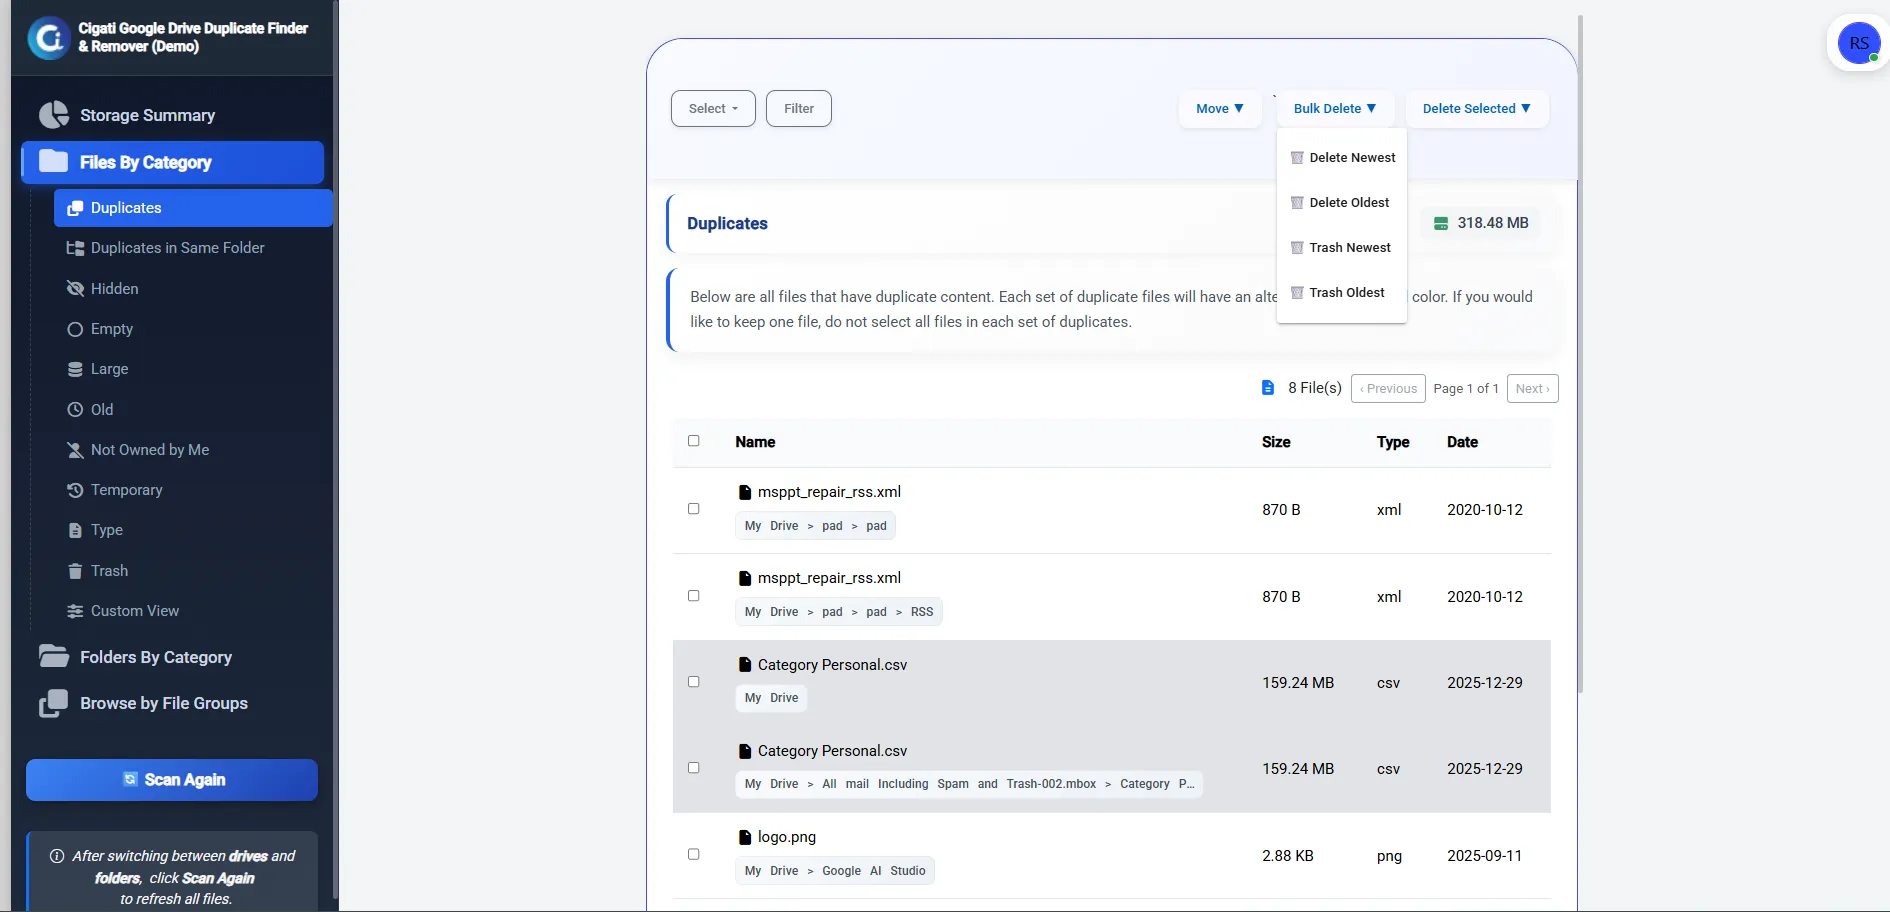The width and height of the screenshot is (1890, 912).
Task: Expand the Move dropdown menu
Action: (1219, 109)
